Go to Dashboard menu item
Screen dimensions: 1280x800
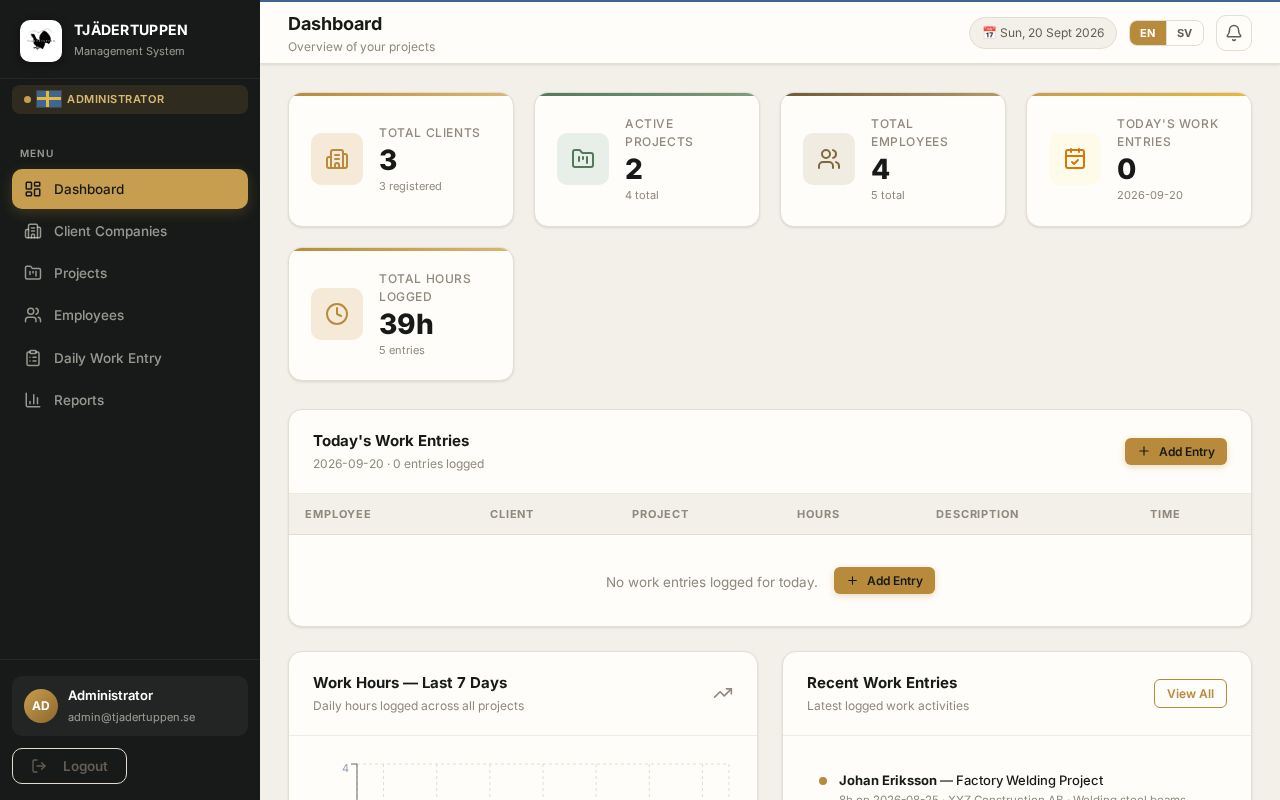130,189
